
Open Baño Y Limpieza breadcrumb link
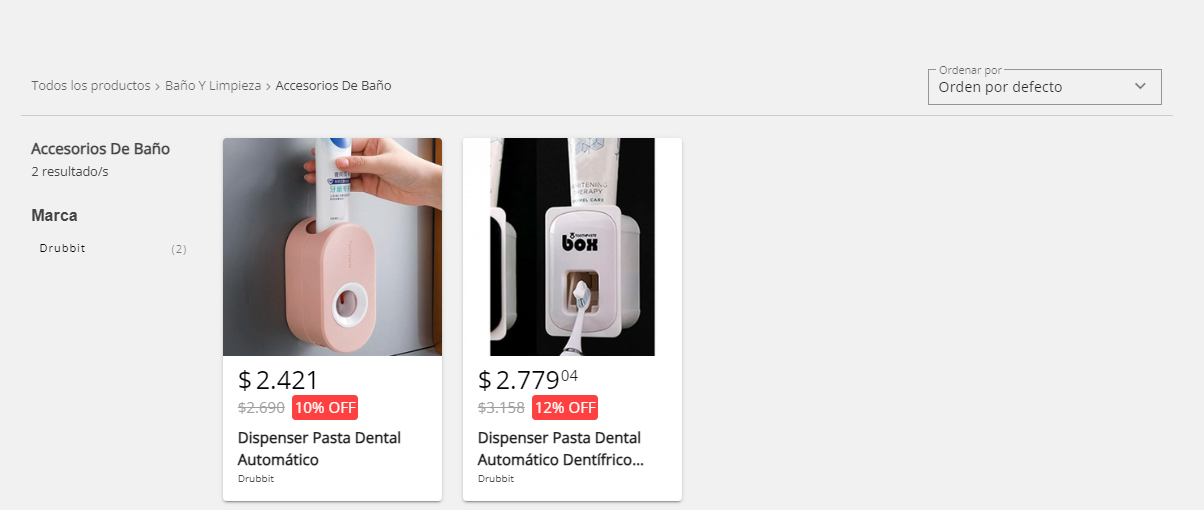(x=213, y=86)
